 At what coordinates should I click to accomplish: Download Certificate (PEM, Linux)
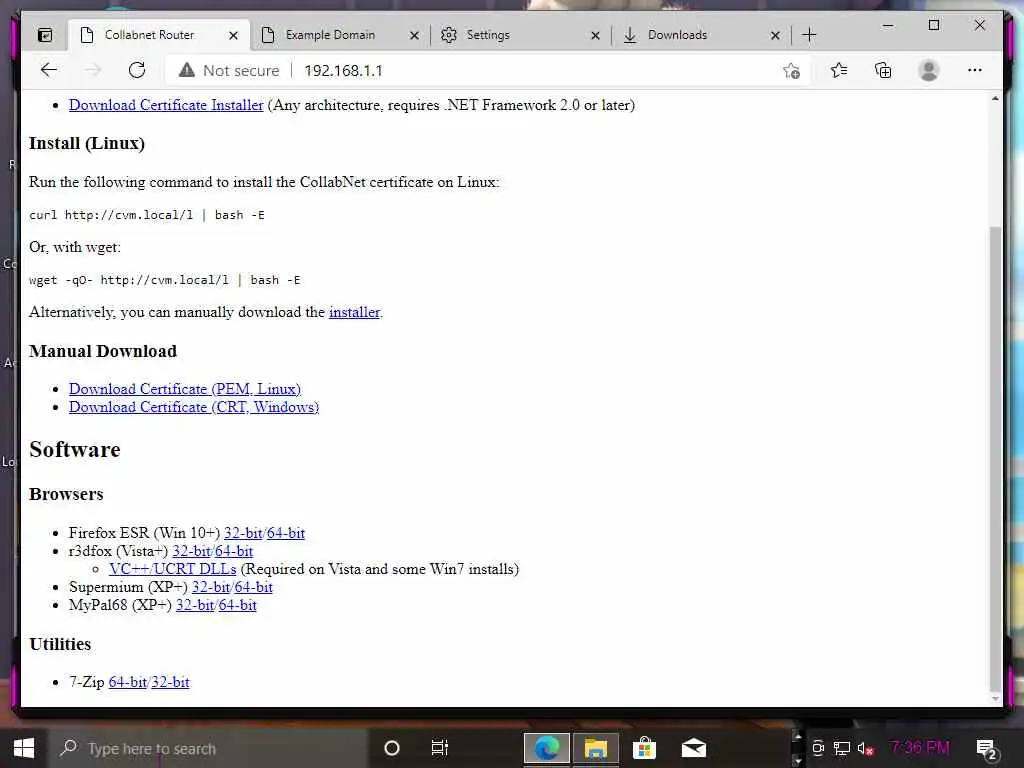click(185, 389)
